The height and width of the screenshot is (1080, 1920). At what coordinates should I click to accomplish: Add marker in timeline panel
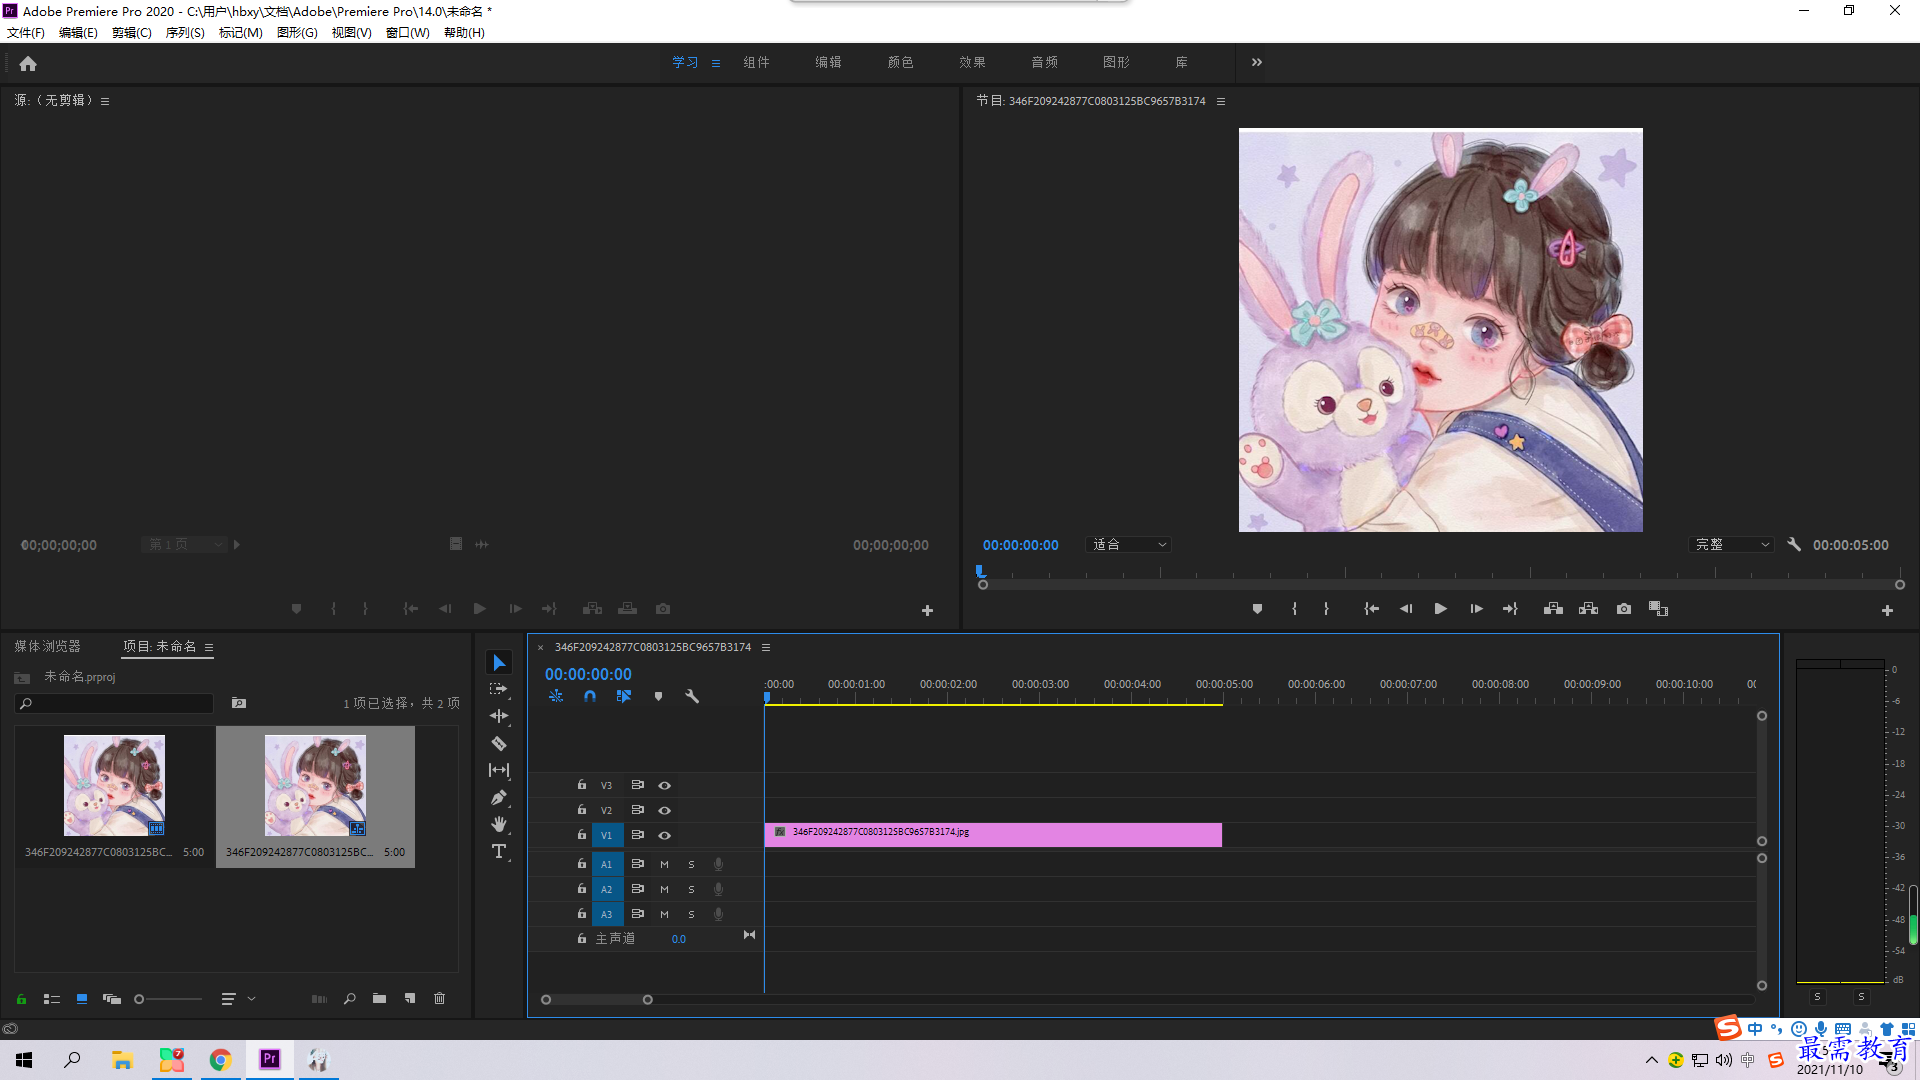click(658, 696)
